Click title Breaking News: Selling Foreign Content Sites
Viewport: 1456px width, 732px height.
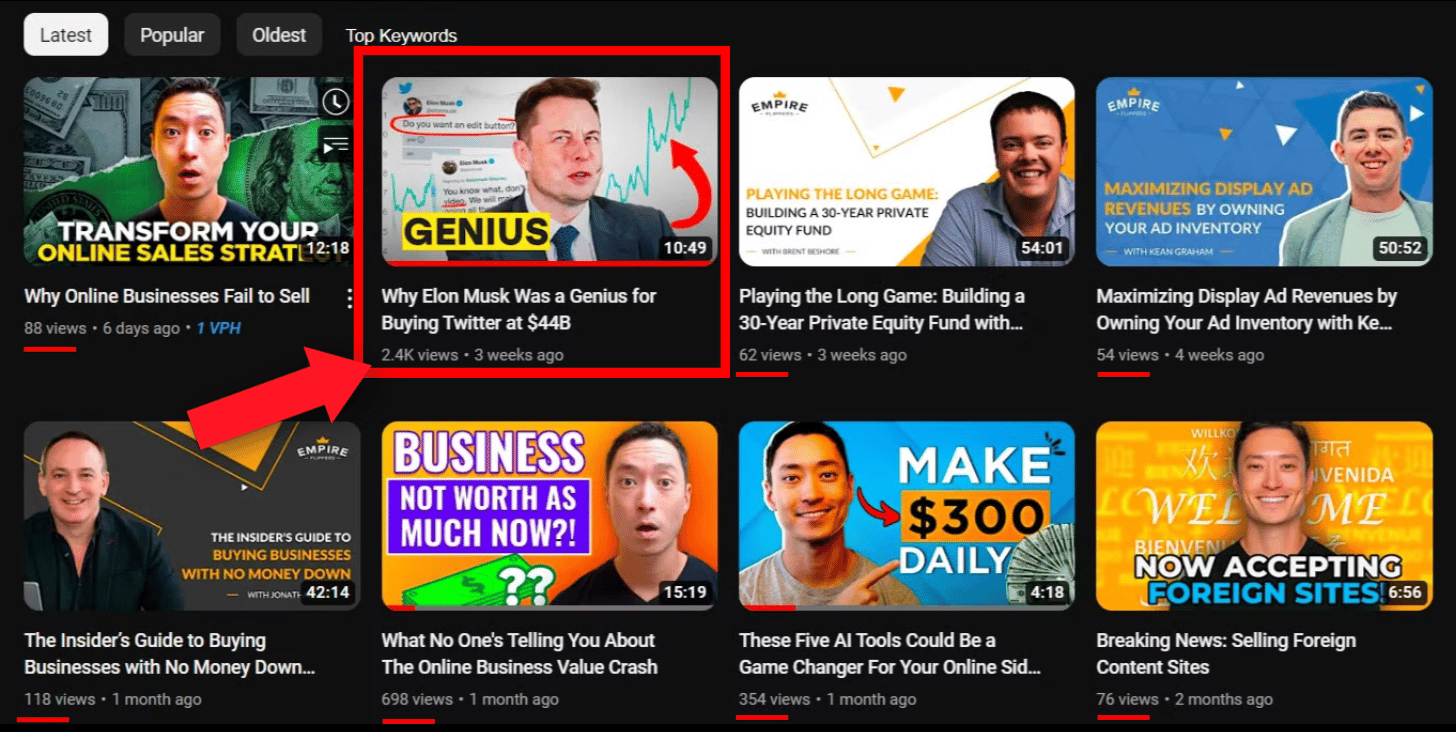(x=1226, y=654)
